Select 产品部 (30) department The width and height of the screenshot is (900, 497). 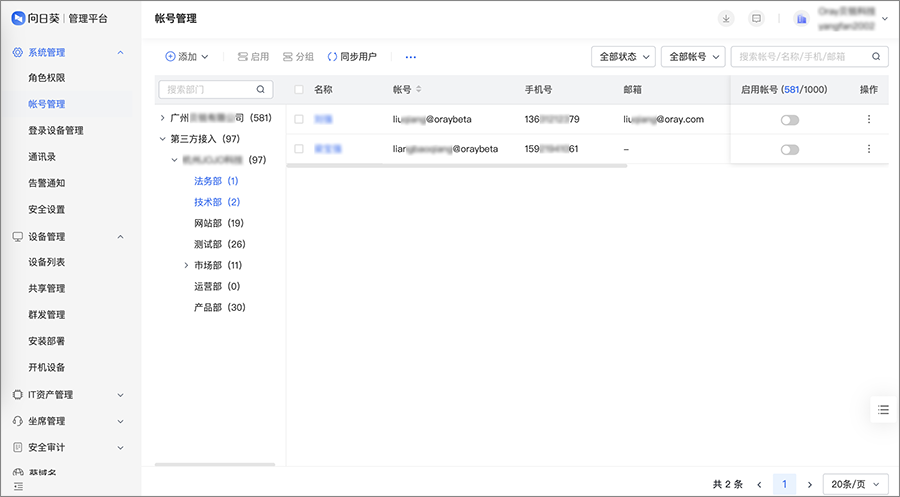pyautogui.click(x=219, y=308)
